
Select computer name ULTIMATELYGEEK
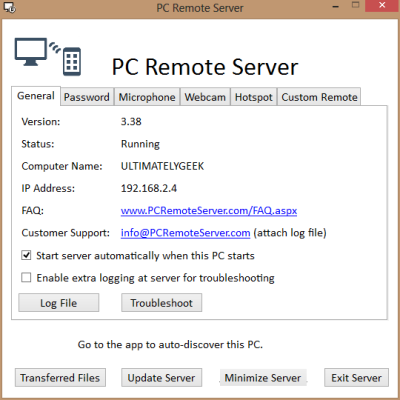(x=162, y=166)
